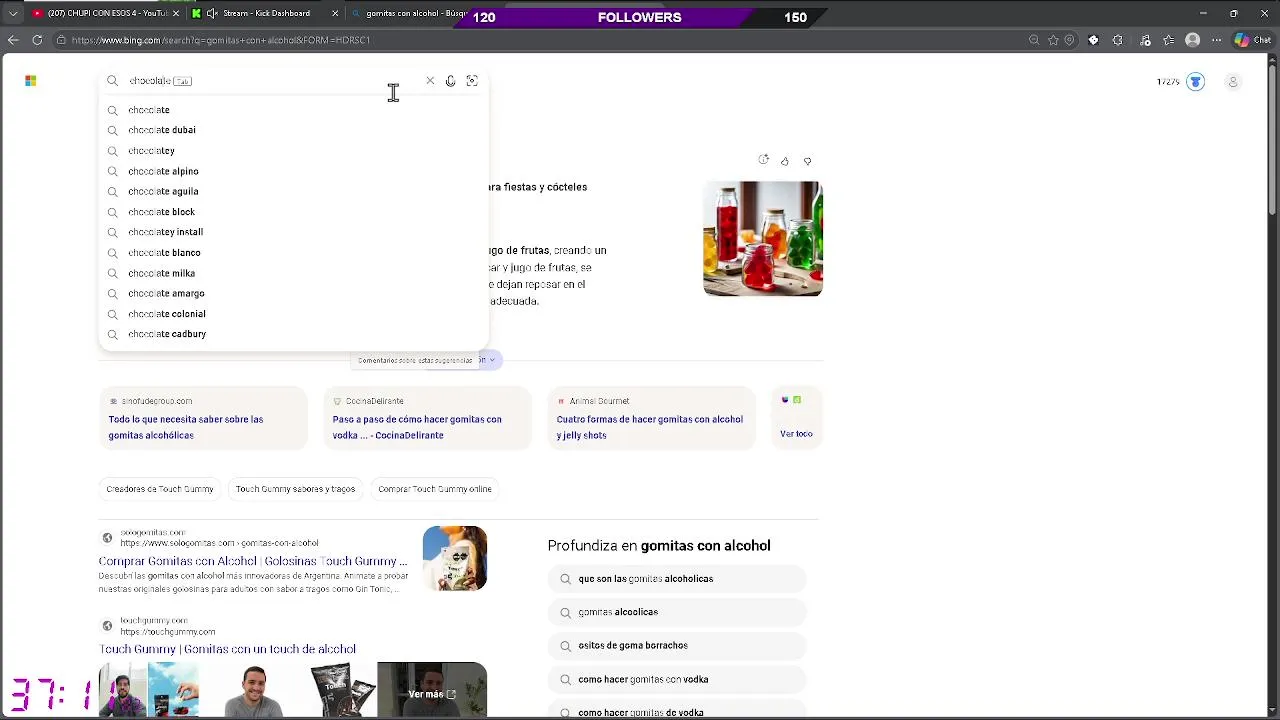1280x720 pixels.
Task: Start voice search with microphone icon
Action: pos(451,81)
